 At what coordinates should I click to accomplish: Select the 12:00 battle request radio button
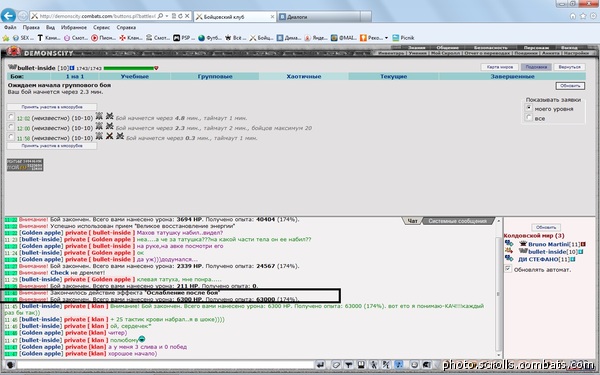tap(11, 127)
